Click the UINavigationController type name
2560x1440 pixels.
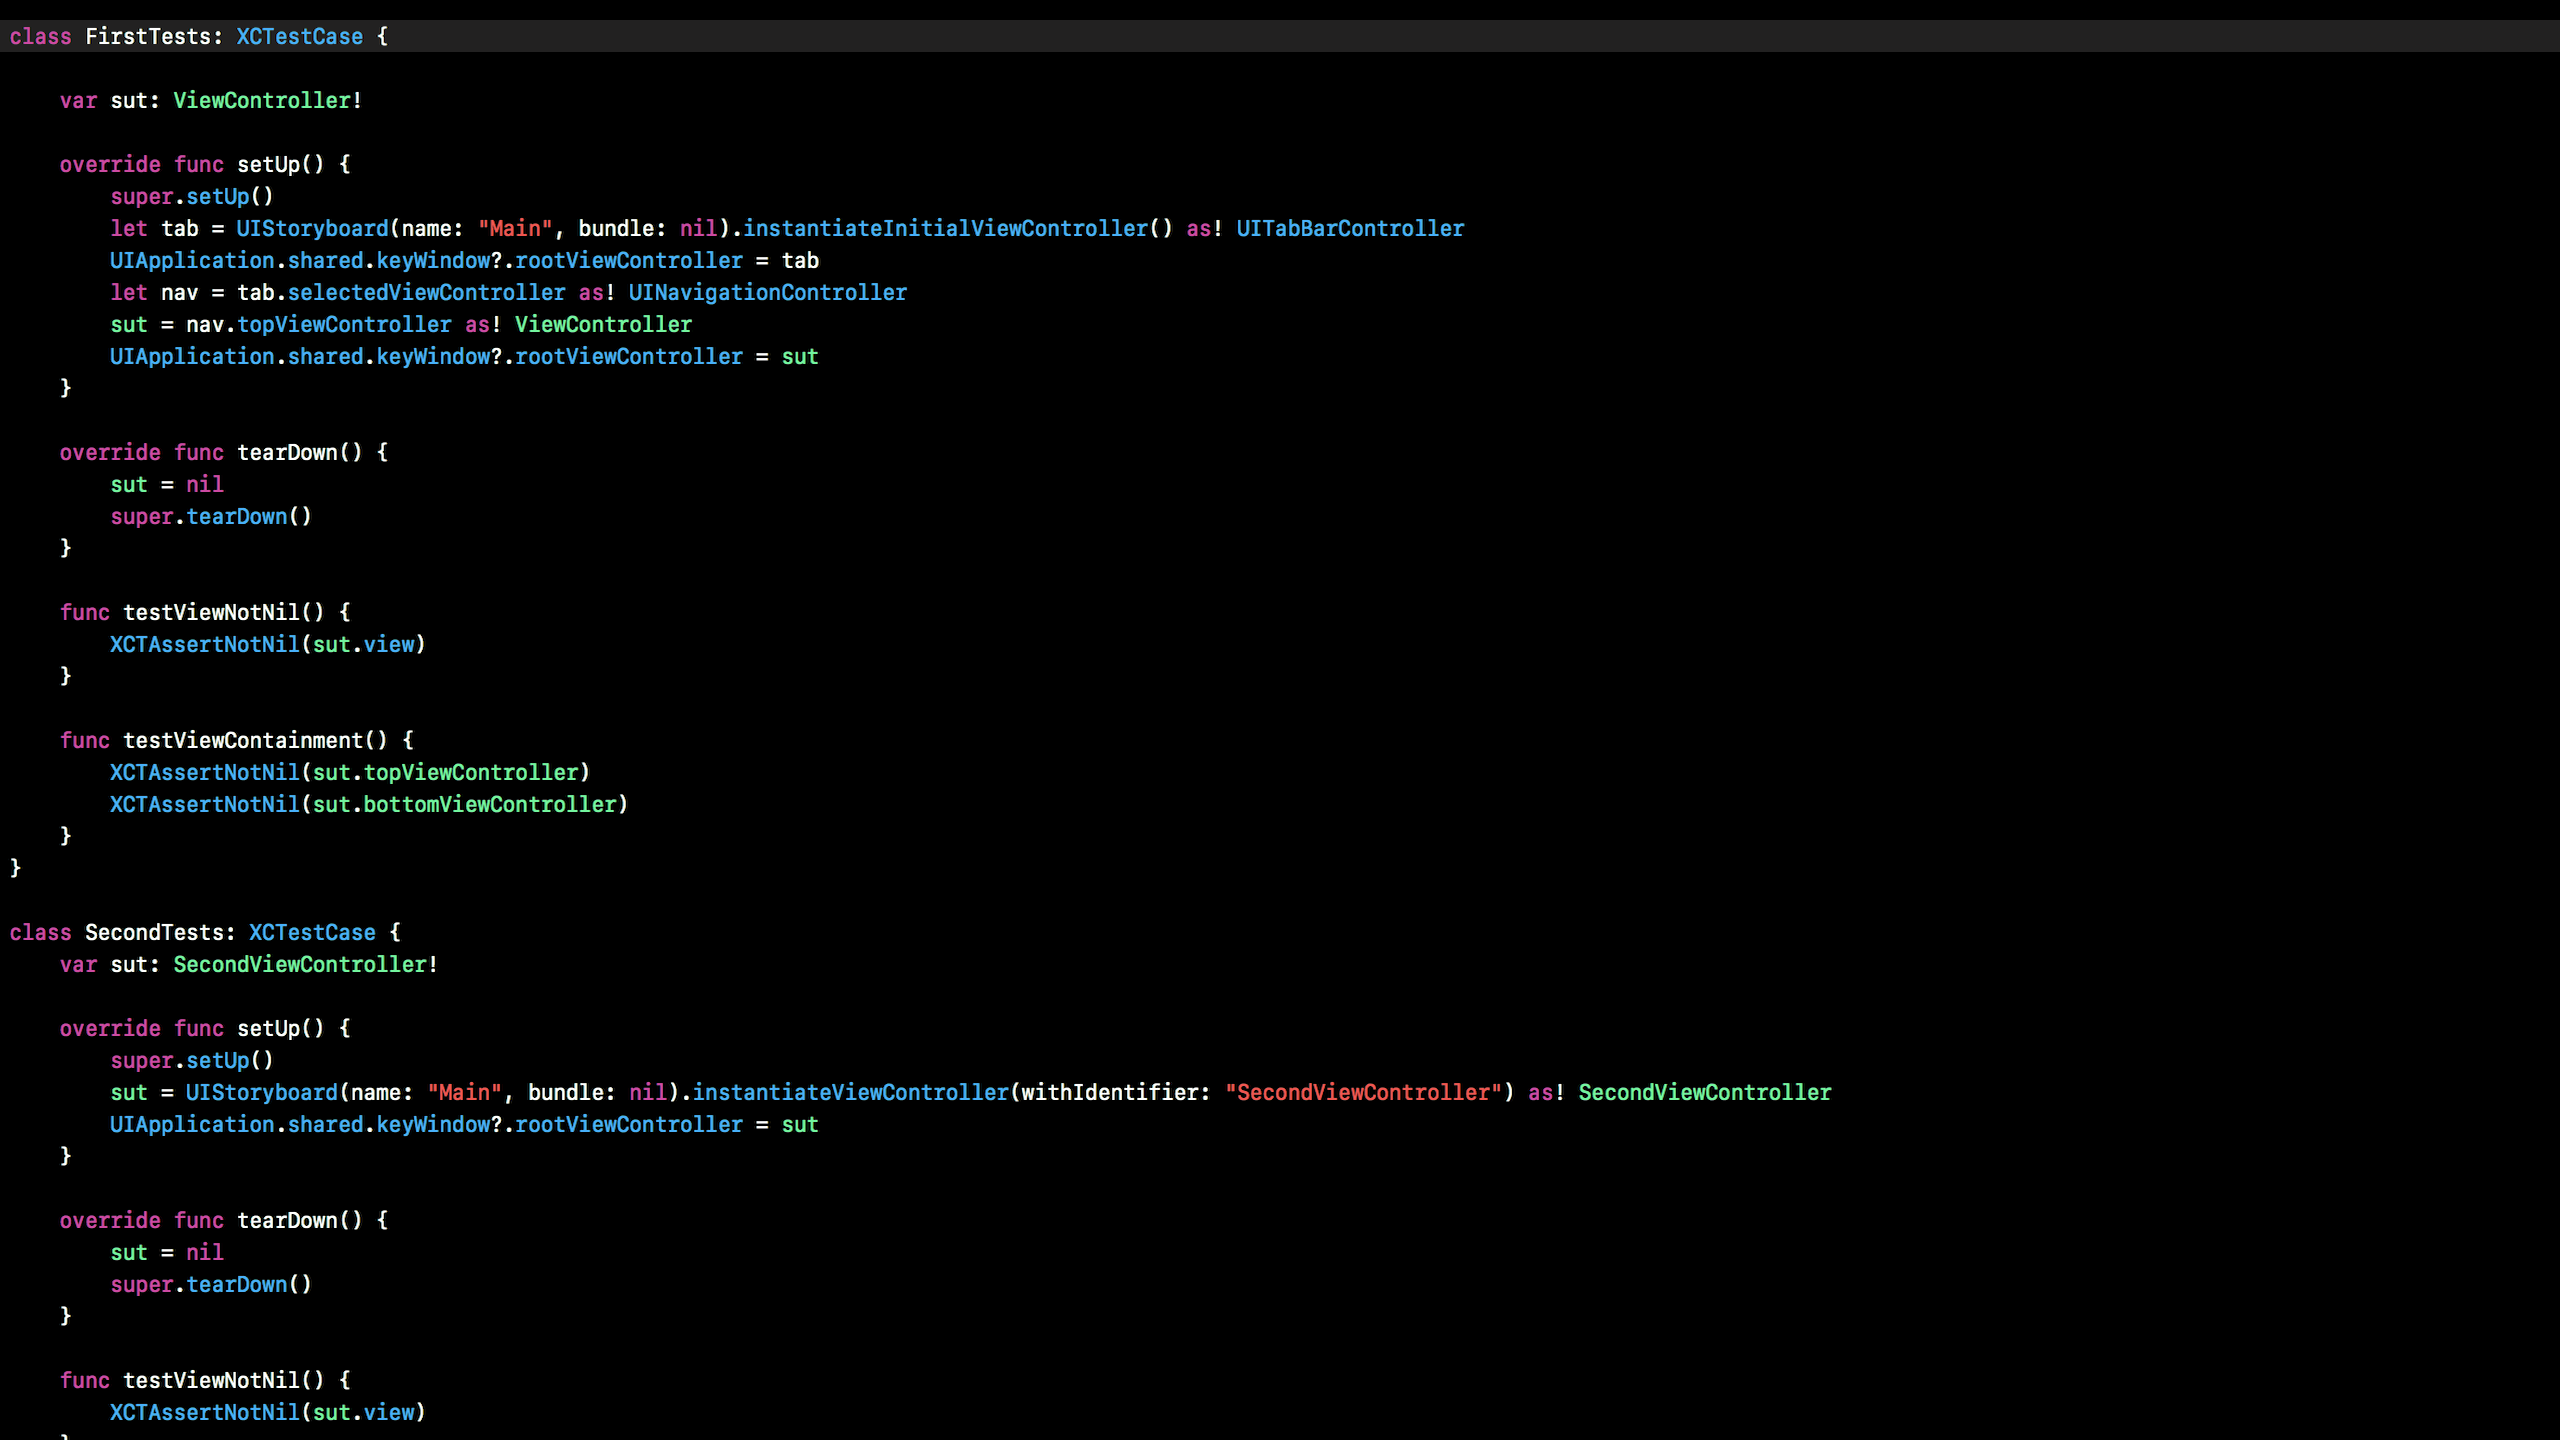click(767, 293)
